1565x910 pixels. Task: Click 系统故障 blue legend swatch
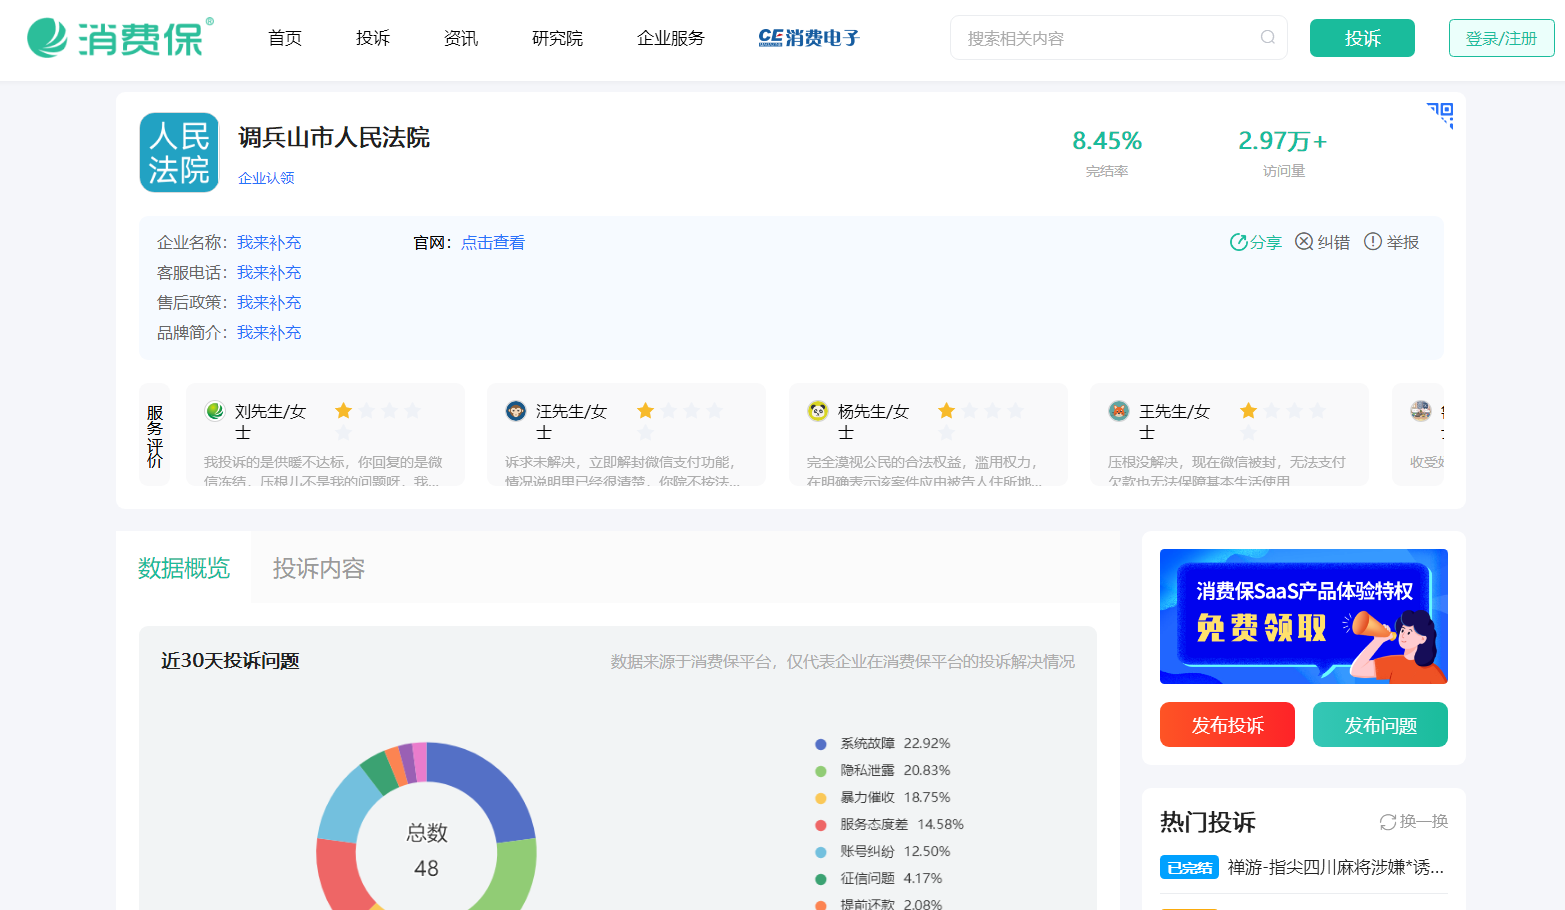tap(821, 744)
